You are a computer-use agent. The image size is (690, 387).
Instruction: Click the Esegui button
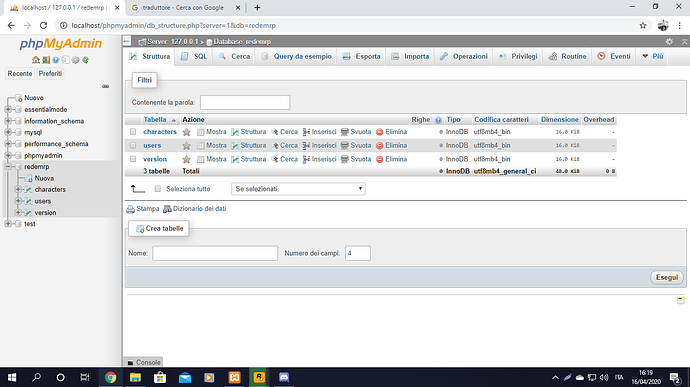[x=667, y=277]
